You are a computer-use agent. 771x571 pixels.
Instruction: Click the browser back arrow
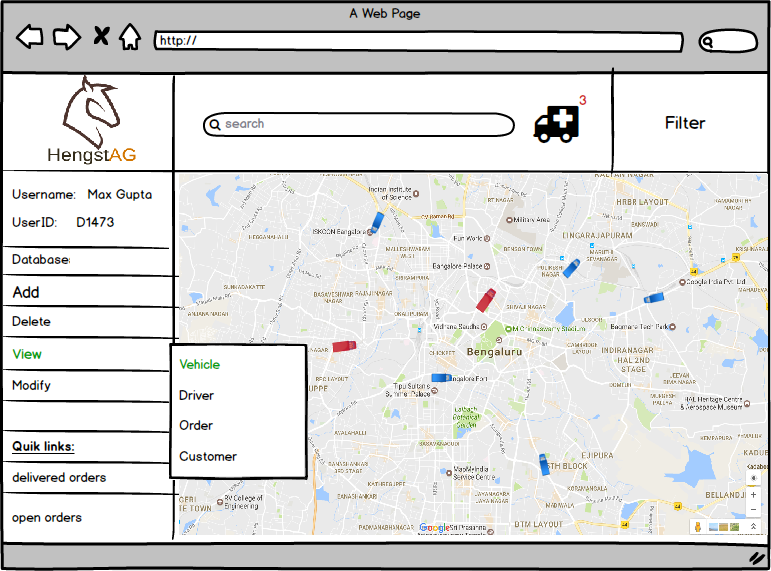click(30, 36)
